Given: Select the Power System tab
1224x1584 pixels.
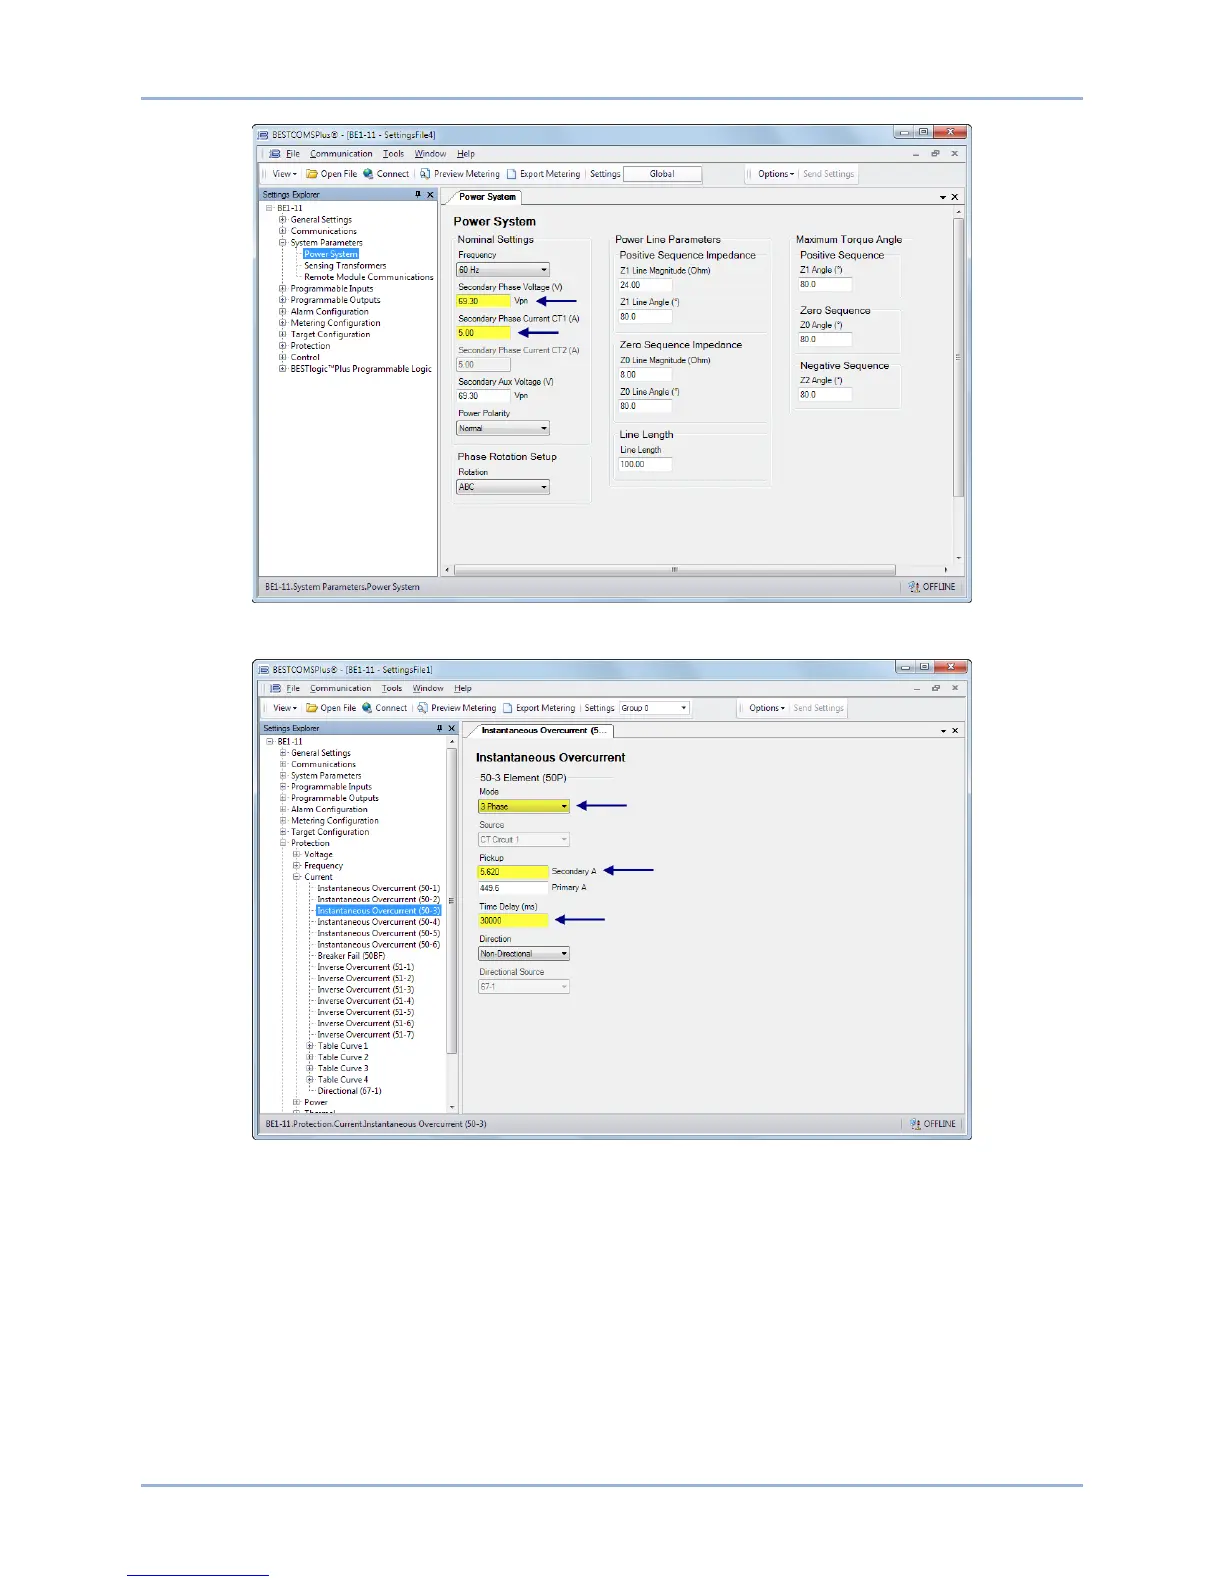Looking at the screenshot, I should click(488, 197).
